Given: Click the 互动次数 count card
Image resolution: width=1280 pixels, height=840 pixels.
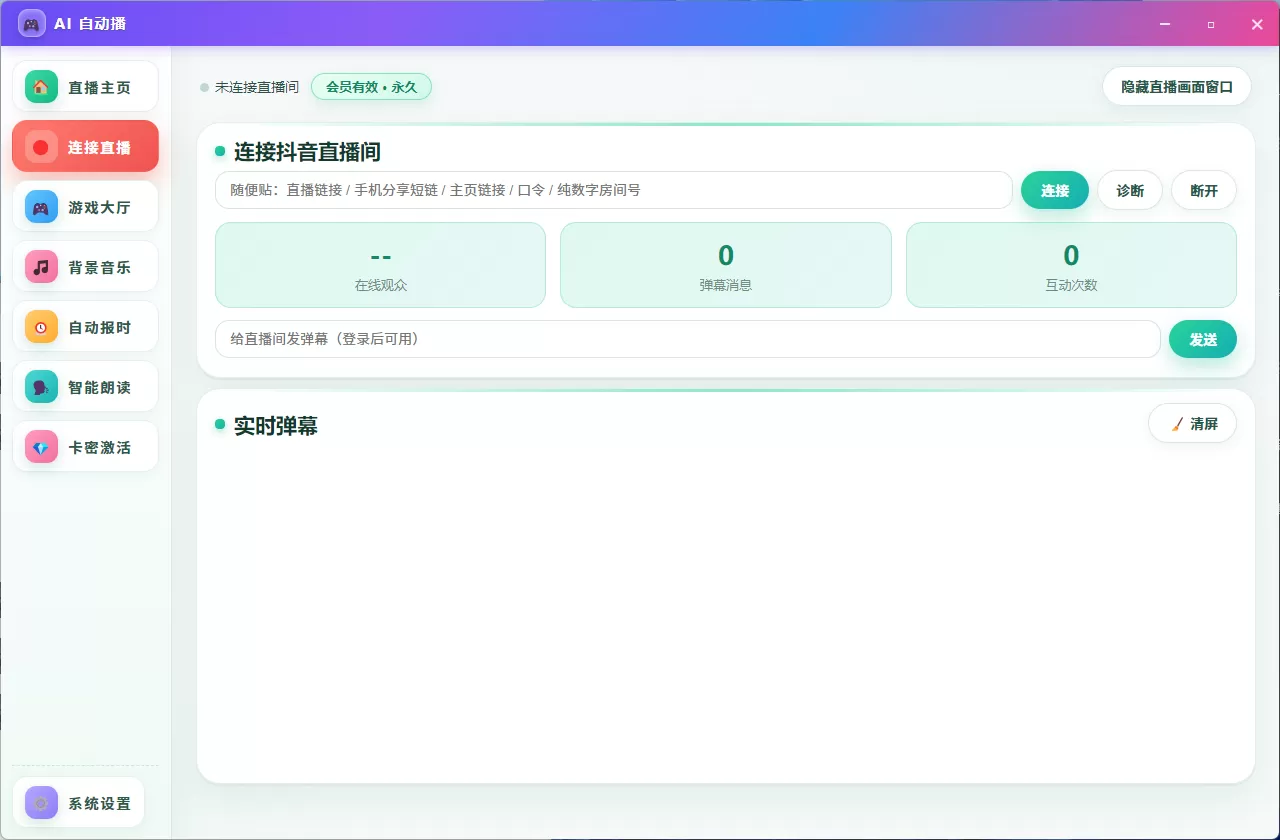Looking at the screenshot, I should tap(1071, 265).
